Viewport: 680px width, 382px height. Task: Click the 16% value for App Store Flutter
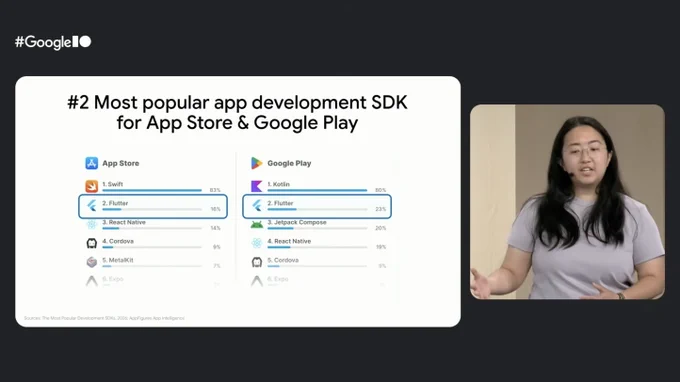click(216, 209)
